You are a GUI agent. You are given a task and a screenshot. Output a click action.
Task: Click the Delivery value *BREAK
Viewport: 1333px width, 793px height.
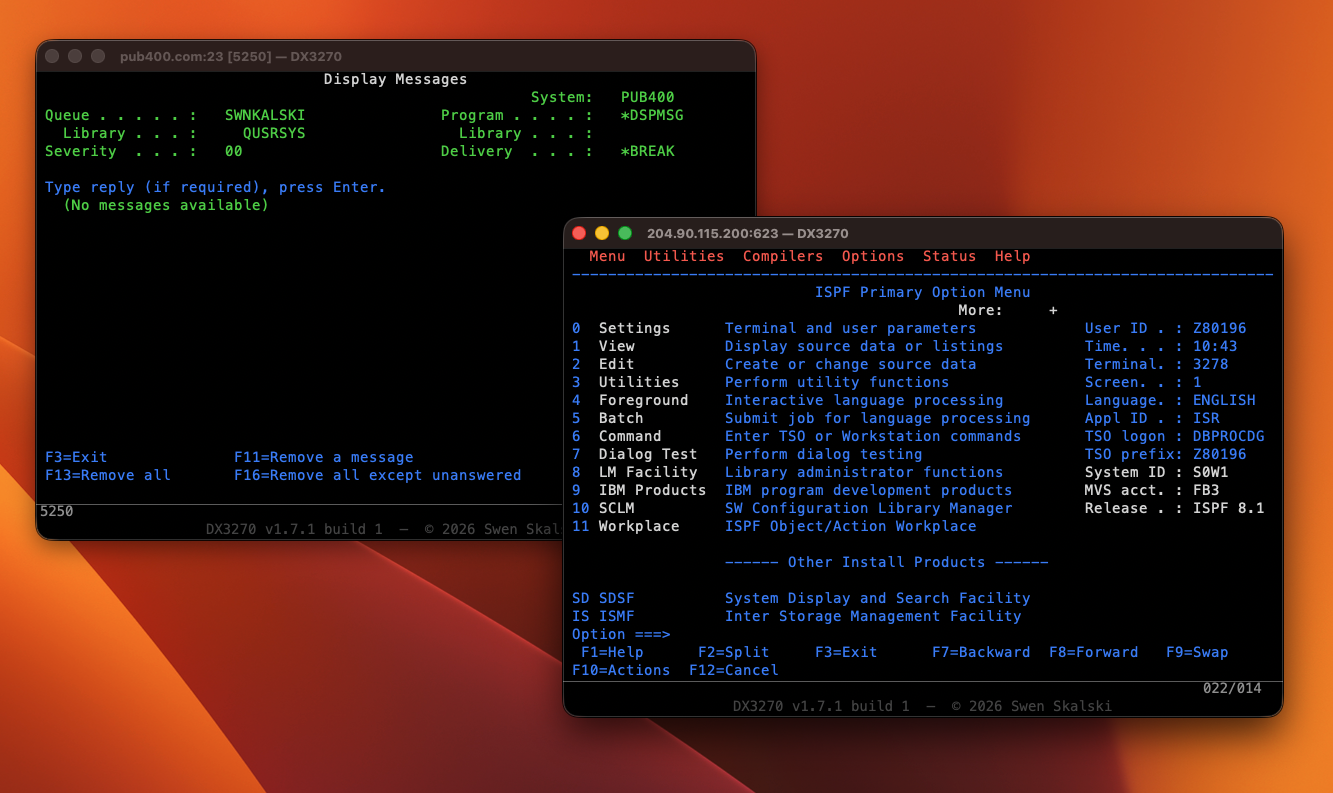647,151
